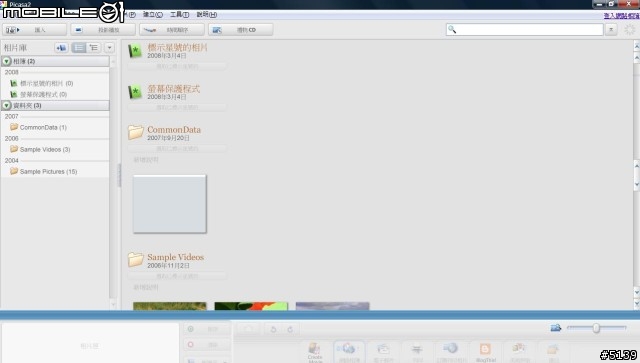This screenshot has width=640, height=363.
Task: Click the 標示星號的相片 heading in main pane
Action: [x=178, y=47]
